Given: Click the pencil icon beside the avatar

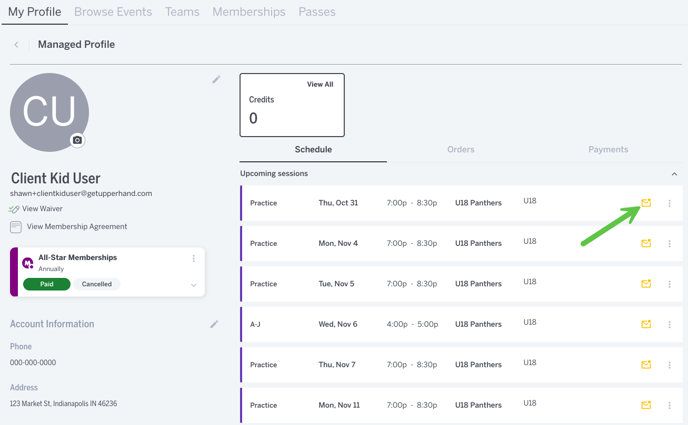Looking at the screenshot, I should pos(216,79).
